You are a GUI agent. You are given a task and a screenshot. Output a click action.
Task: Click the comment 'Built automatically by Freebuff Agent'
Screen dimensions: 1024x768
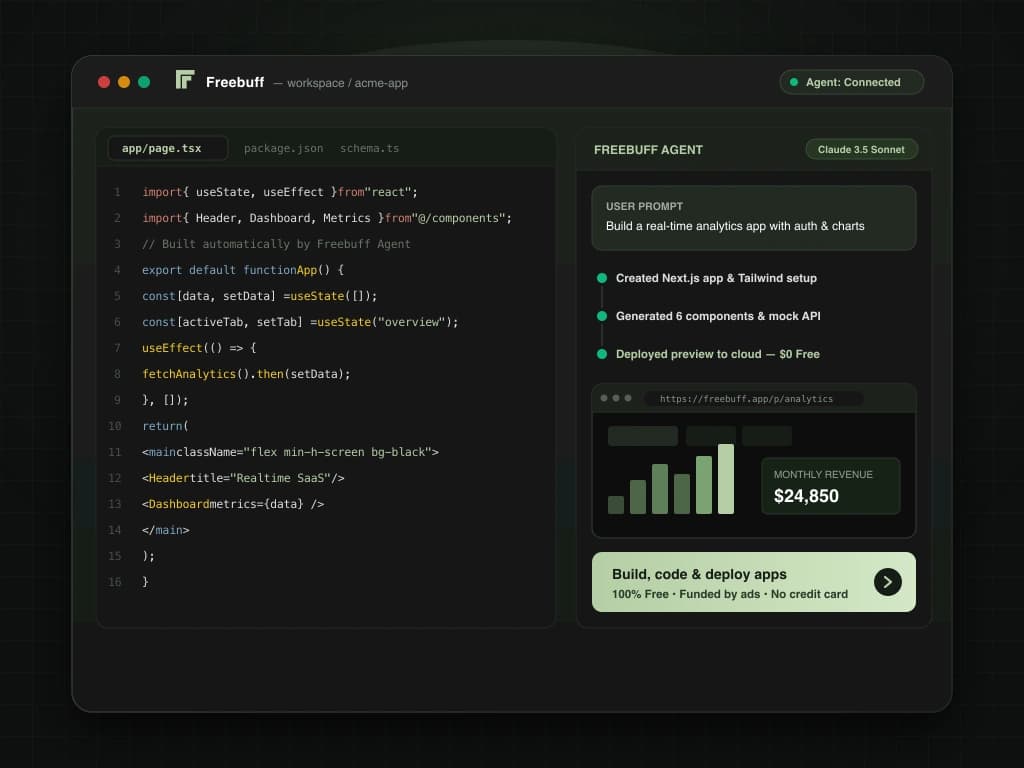pyautogui.click(x=276, y=244)
